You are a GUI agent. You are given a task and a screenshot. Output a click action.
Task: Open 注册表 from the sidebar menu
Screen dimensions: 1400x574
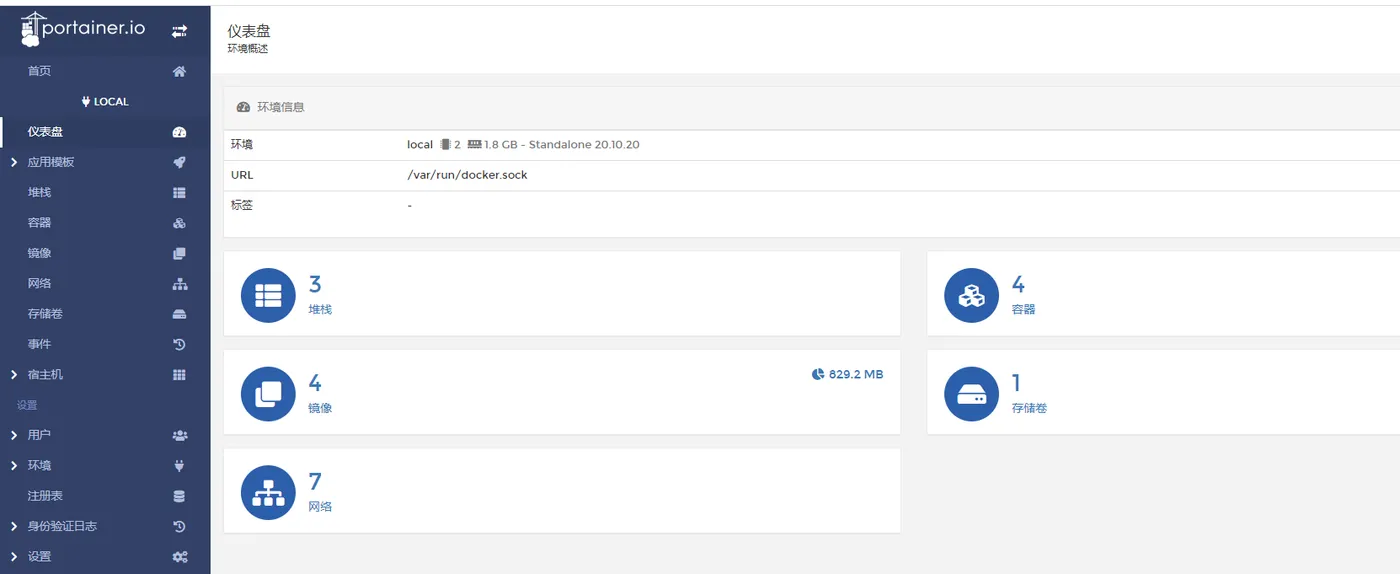coord(45,496)
